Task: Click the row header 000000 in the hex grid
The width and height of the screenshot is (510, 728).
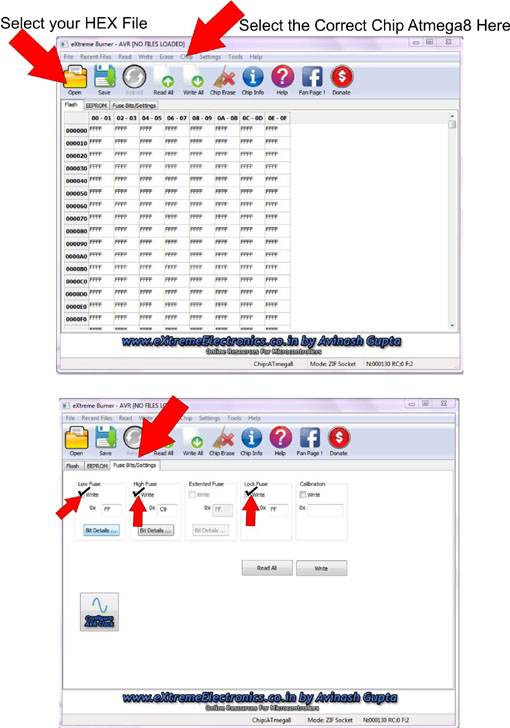Action: (x=76, y=131)
